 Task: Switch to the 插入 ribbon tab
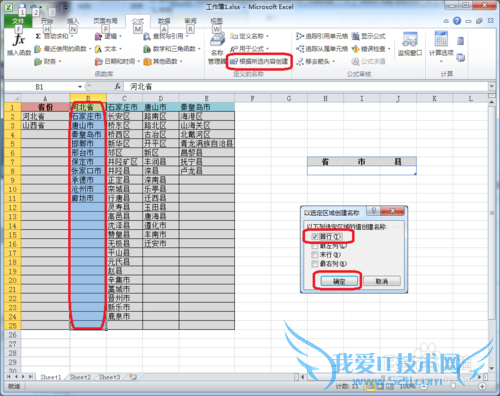click(73, 21)
